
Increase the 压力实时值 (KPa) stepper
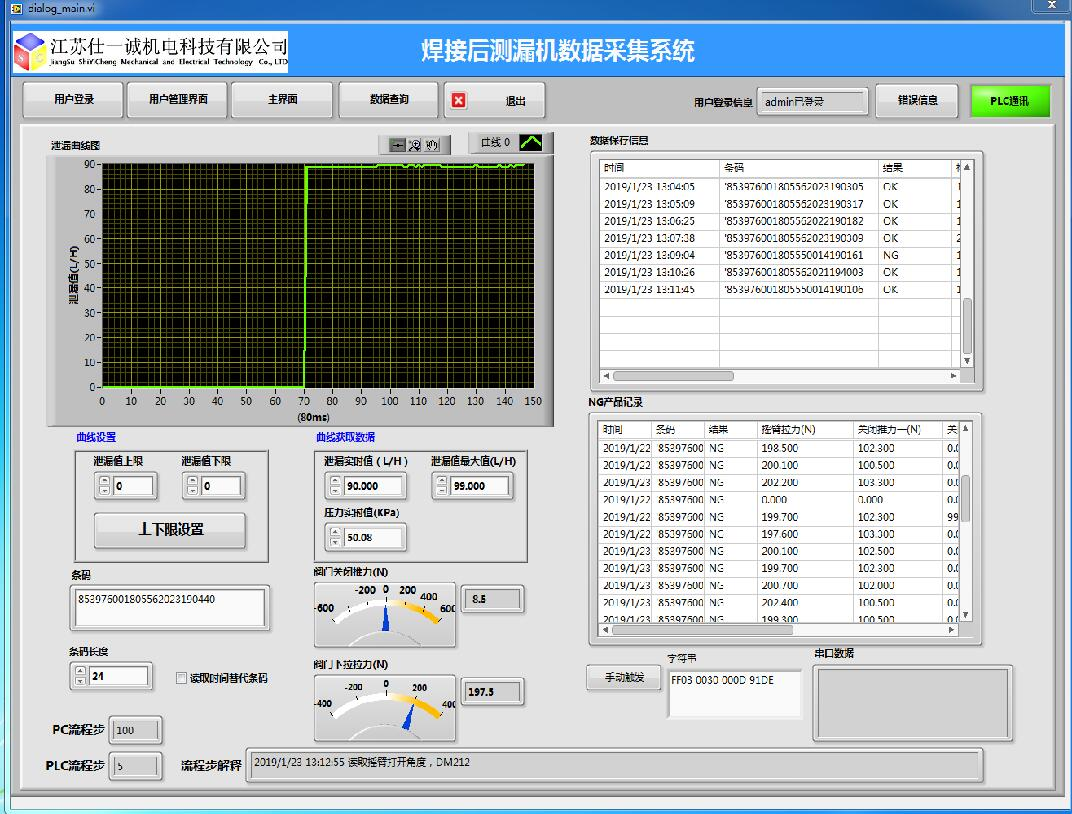335,532
